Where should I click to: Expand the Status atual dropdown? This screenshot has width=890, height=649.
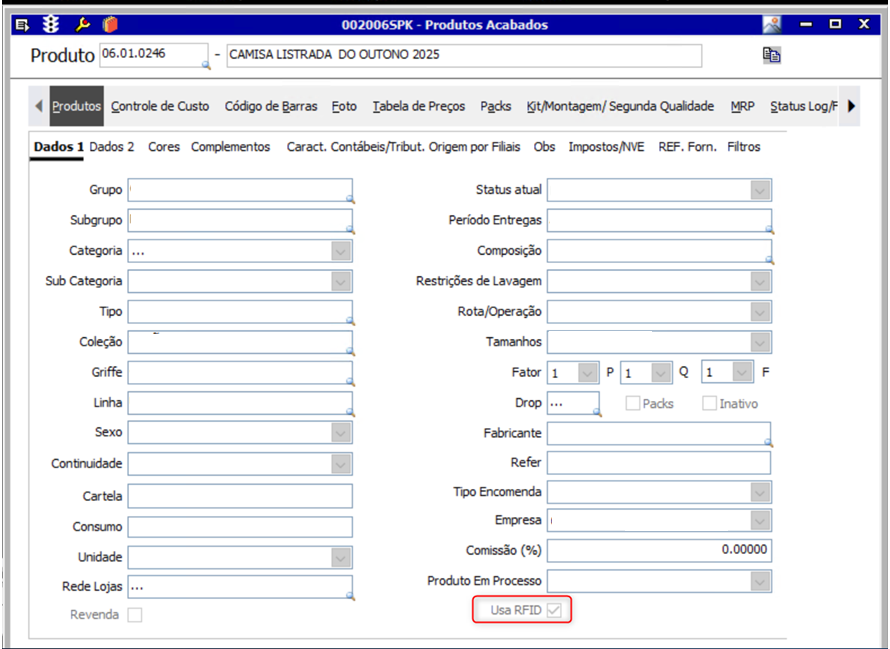tap(760, 190)
